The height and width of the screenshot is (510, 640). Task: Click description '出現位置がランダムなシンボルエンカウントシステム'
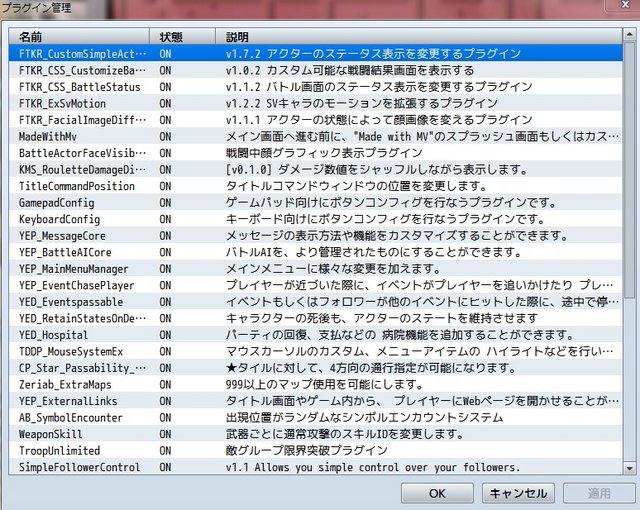coord(364,417)
